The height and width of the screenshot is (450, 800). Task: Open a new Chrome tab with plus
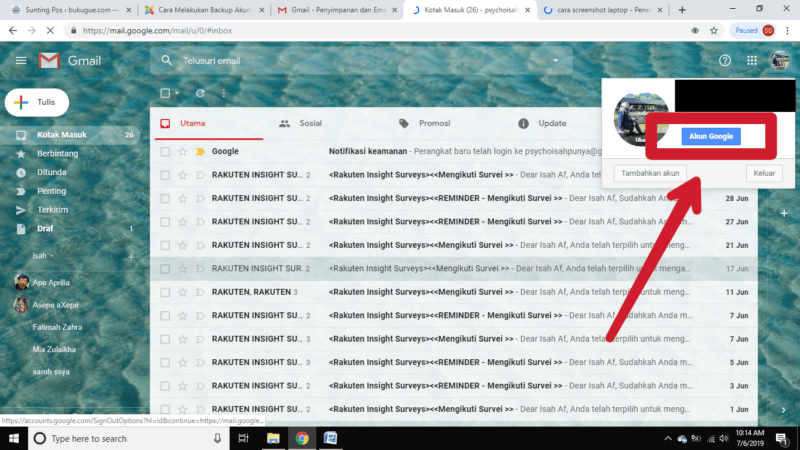tap(682, 10)
